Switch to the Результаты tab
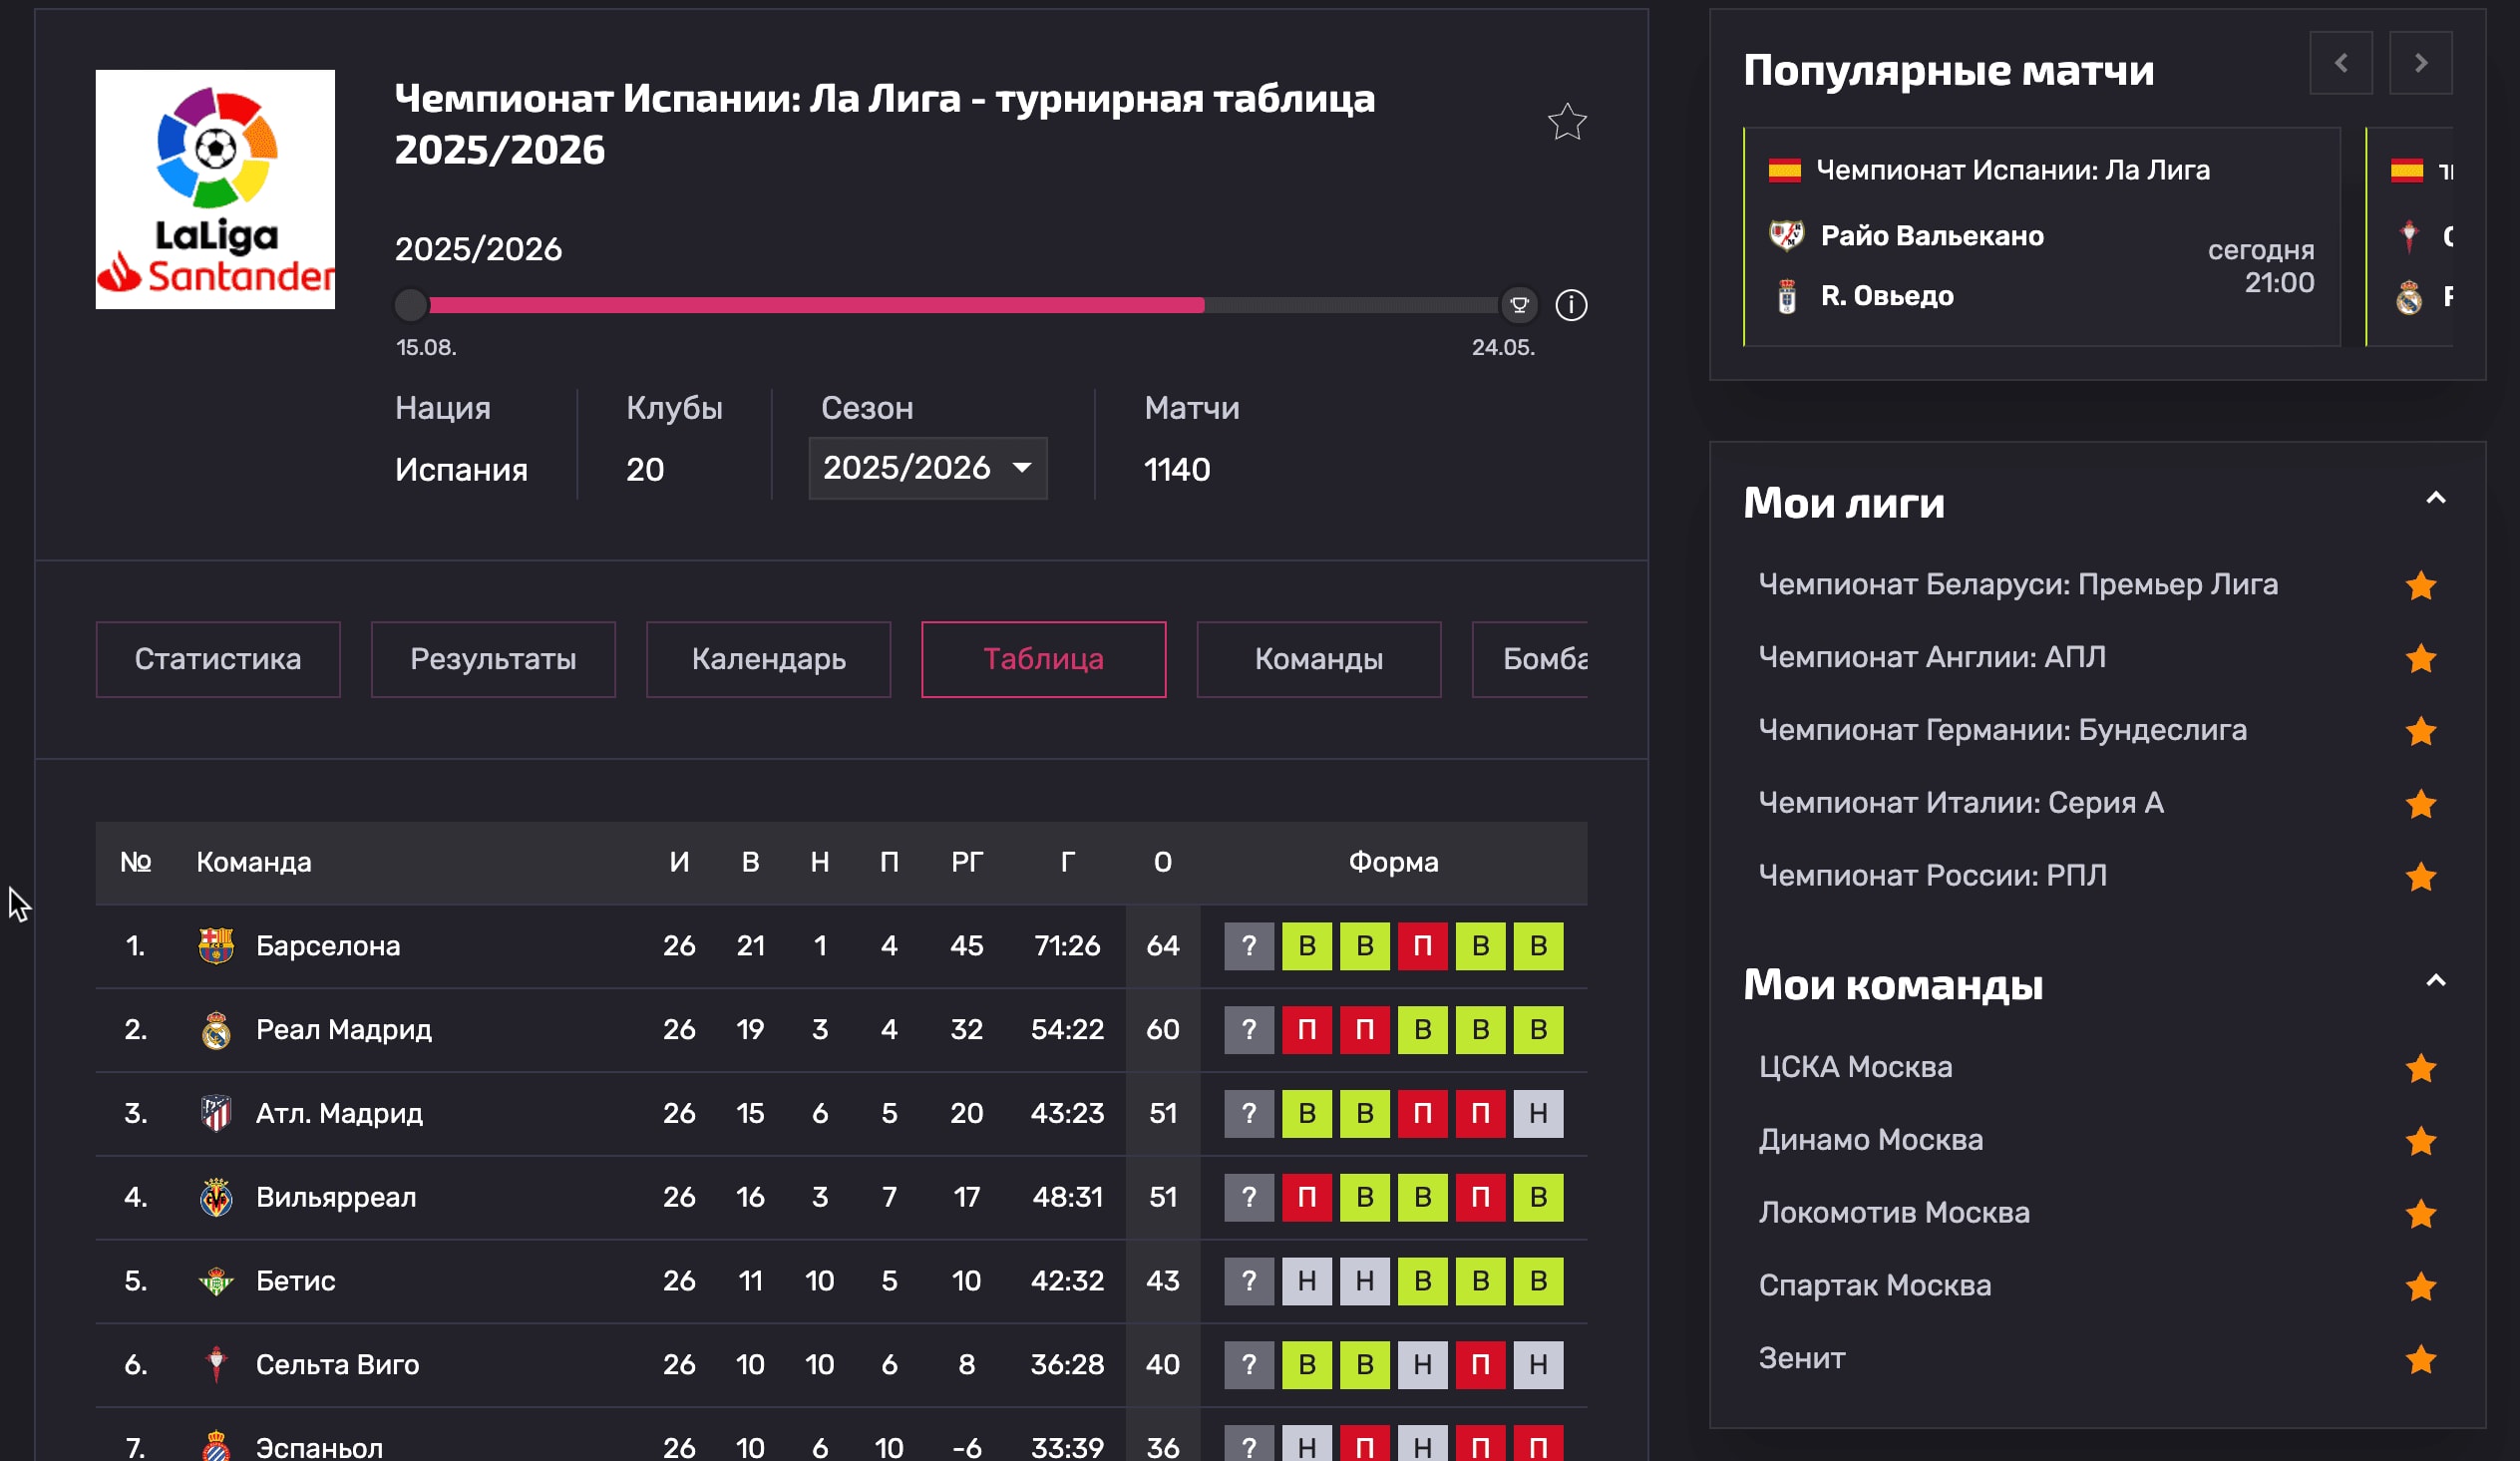 click(493, 659)
